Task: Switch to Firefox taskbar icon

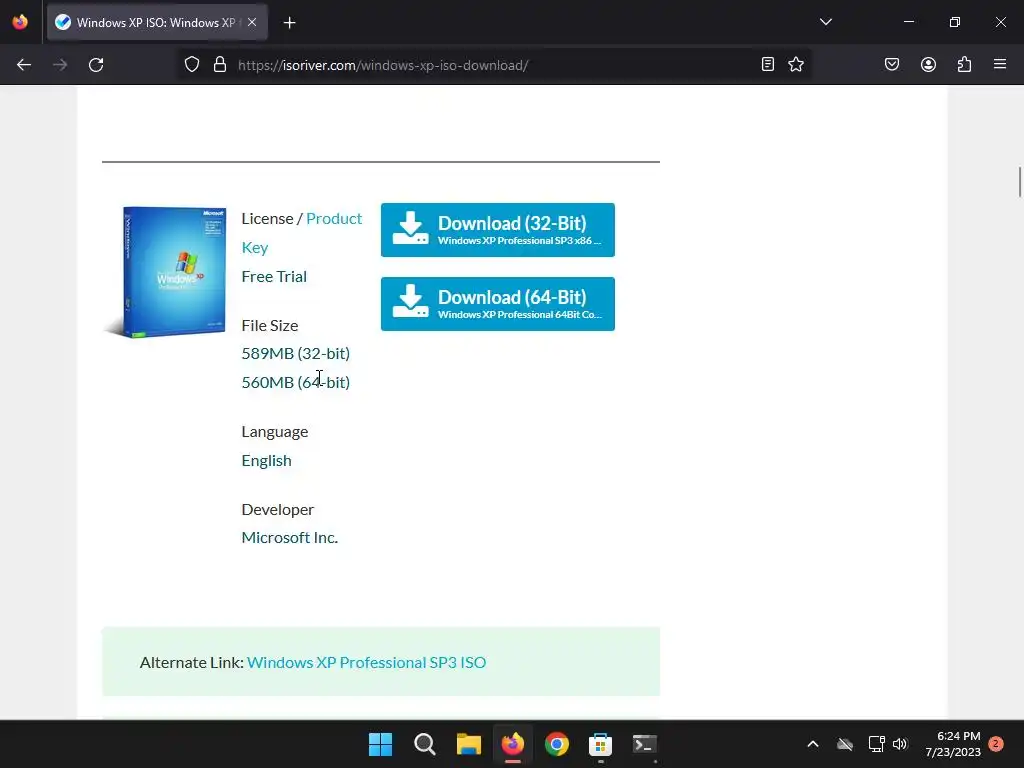Action: pyautogui.click(x=513, y=744)
